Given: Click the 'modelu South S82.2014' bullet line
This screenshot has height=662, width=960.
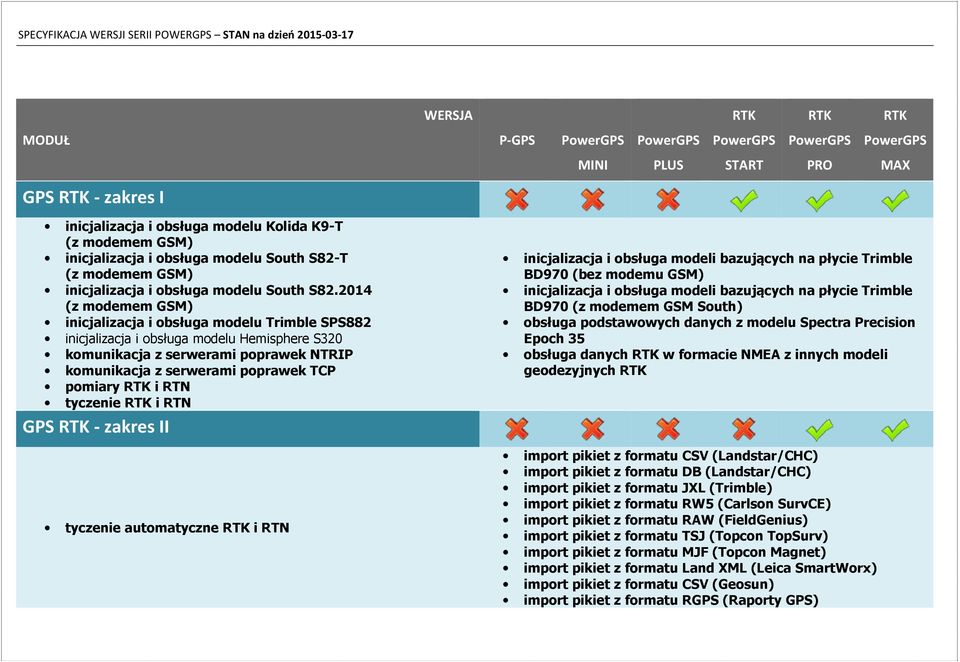Looking at the screenshot, I should (219, 298).
